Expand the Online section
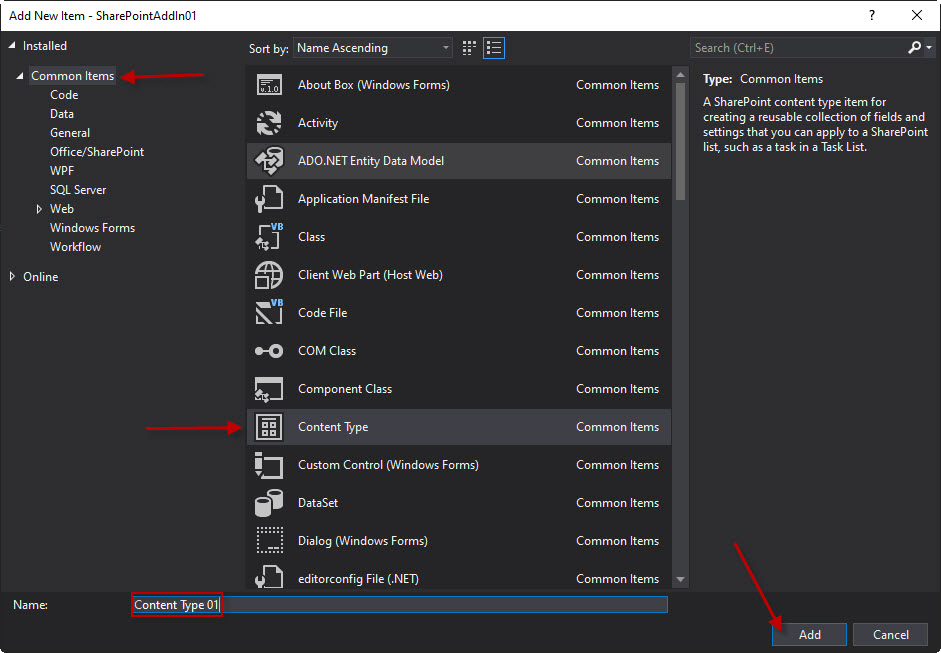The image size is (941, 653). (x=12, y=277)
